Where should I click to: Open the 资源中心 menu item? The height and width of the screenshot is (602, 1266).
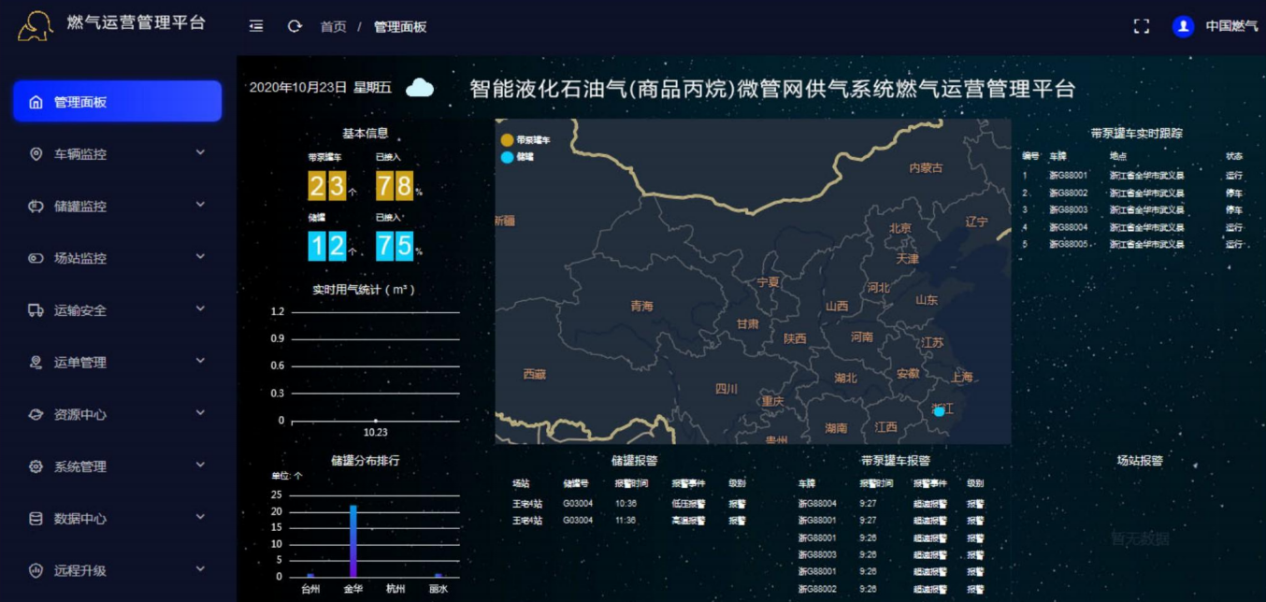pos(80,414)
